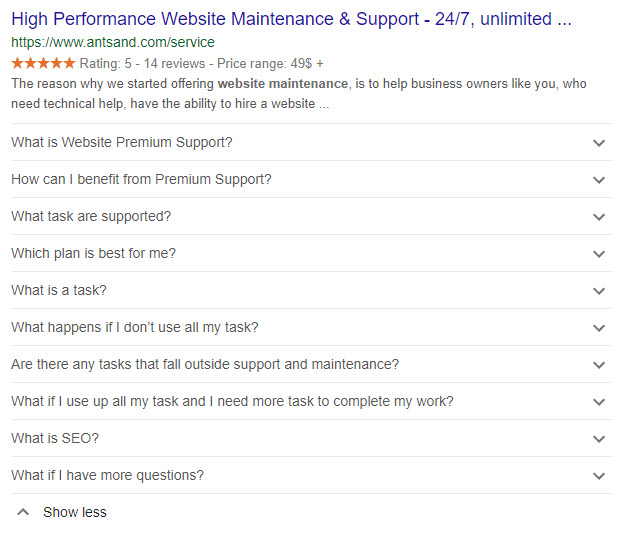Expand How can I benefit from Premium Support
The height and width of the screenshot is (534, 627).
pyautogui.click(x=141, y=179)
